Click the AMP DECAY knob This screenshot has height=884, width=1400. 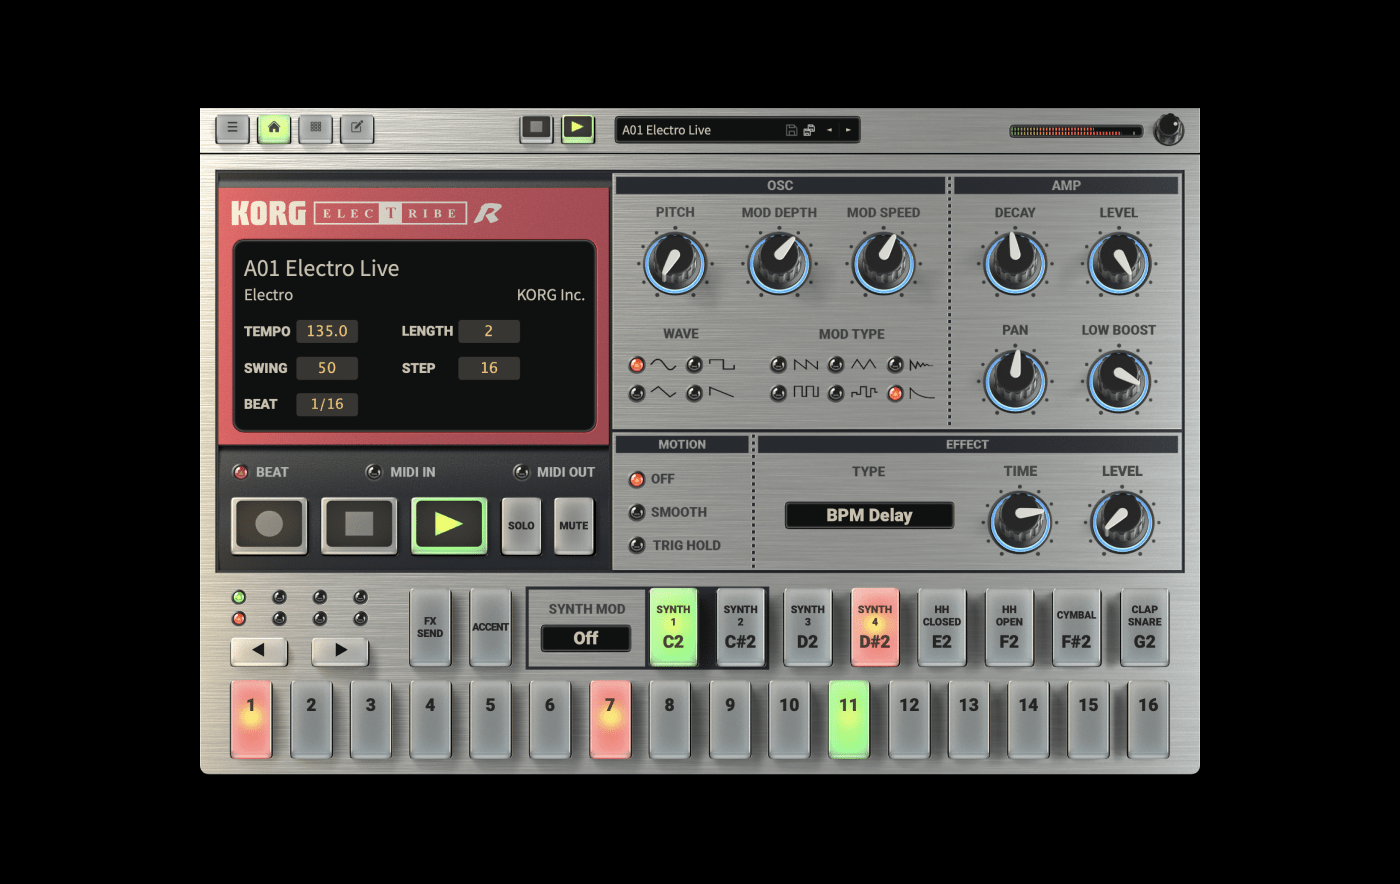pyautogui.click(x=1015, y=264)
